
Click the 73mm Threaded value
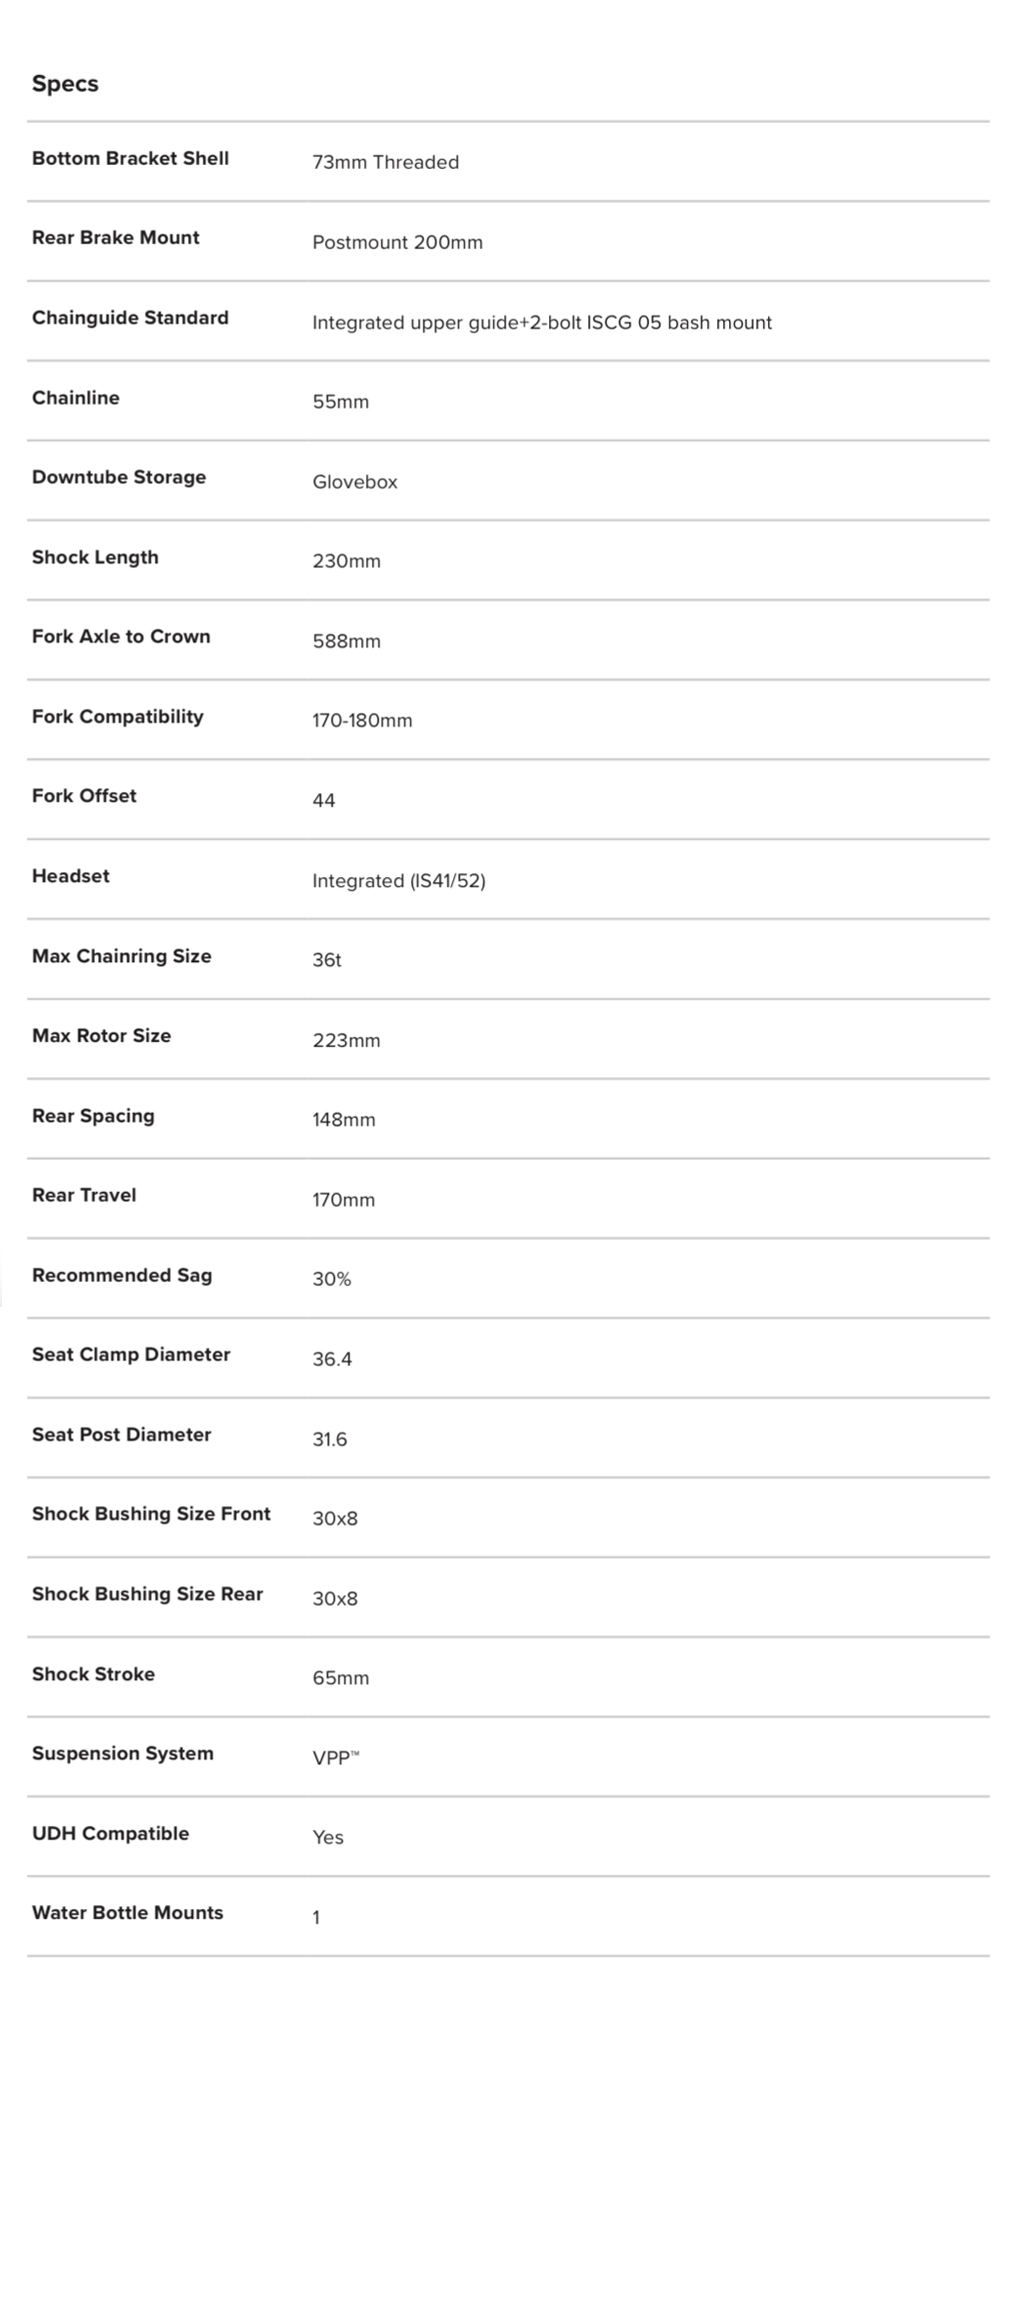click(385, 162)
